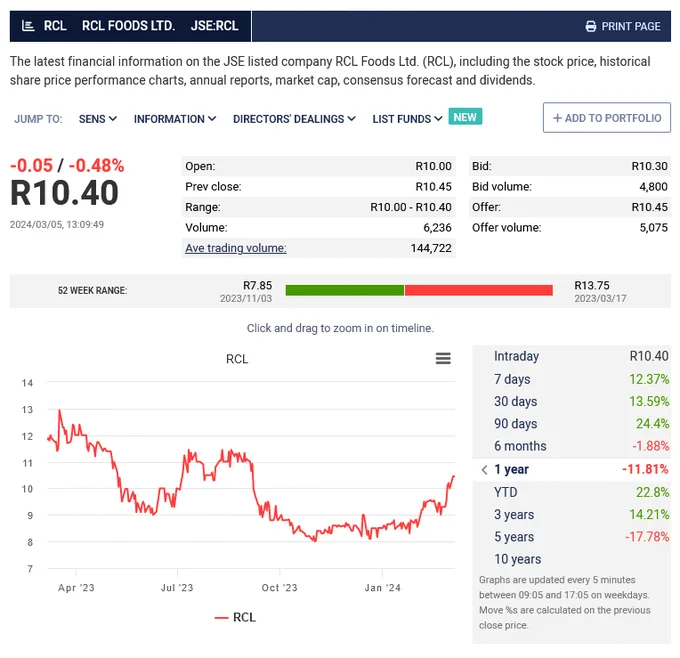Click the 52 week high R13.75
Image resolution: width=680 pixels, height=658 pixels.
pyautogui.click(x=592, y=285)
